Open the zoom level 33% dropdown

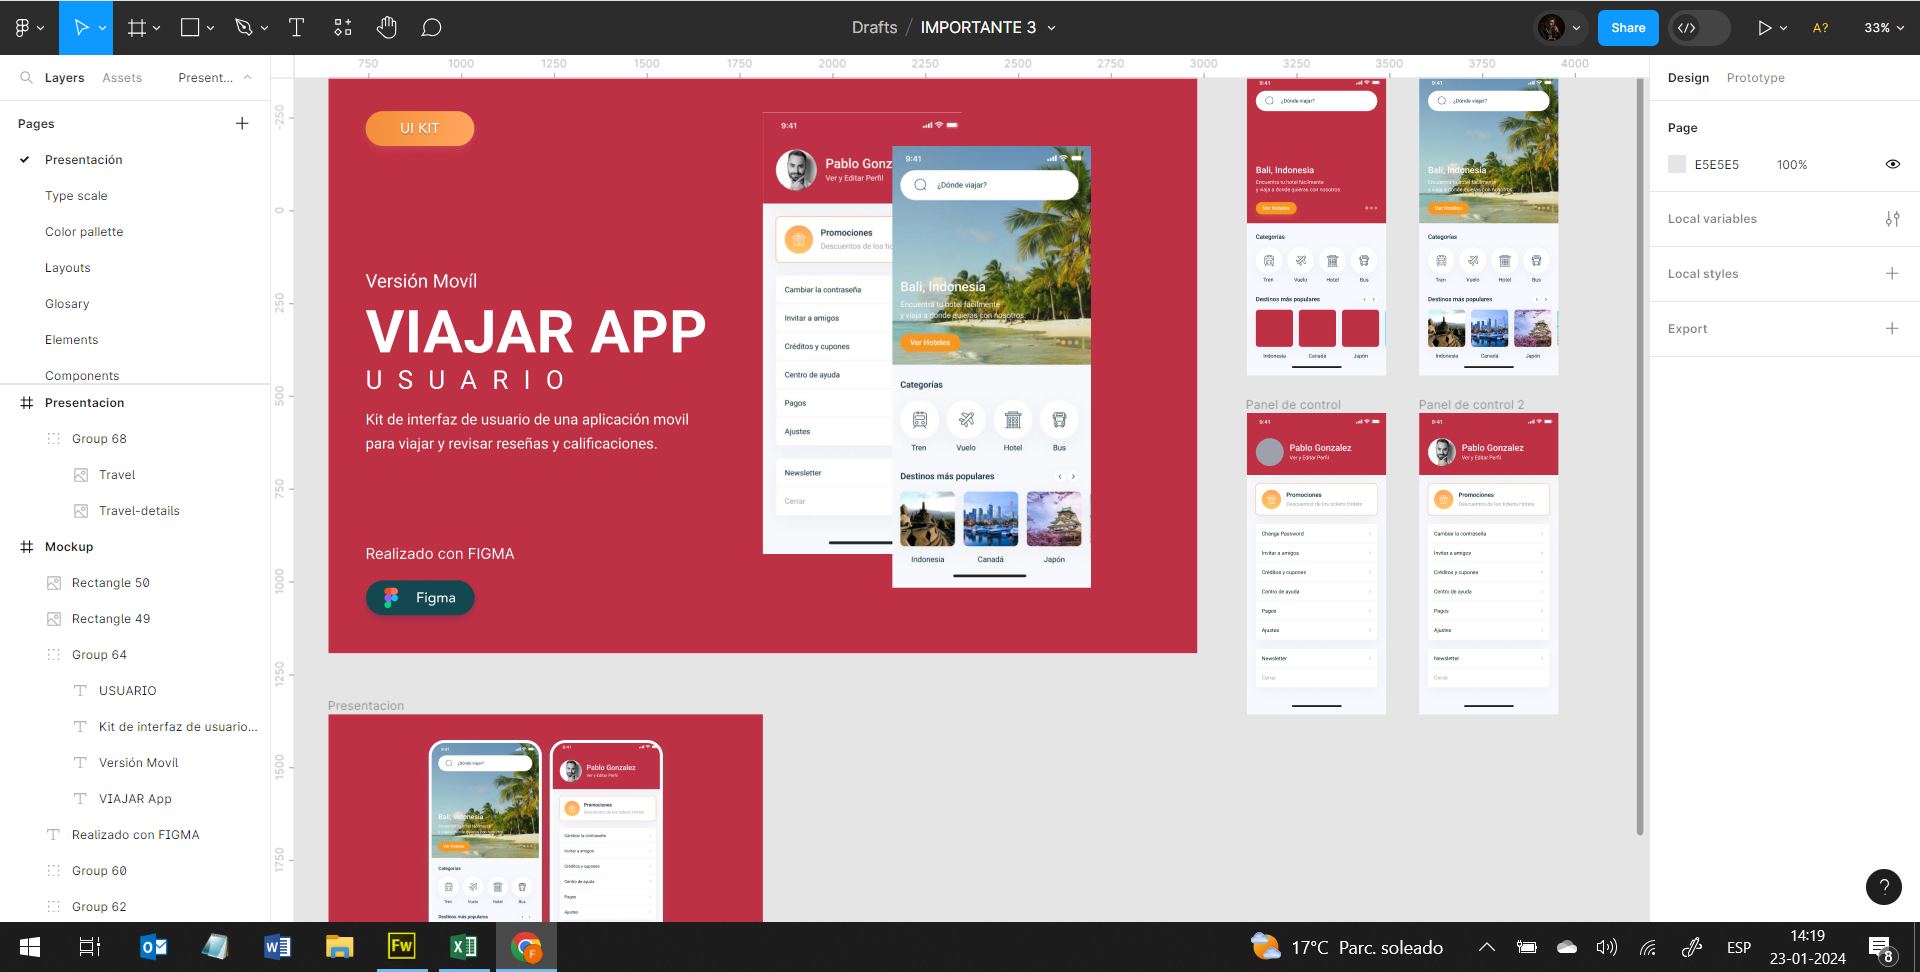click(1883, 28)
